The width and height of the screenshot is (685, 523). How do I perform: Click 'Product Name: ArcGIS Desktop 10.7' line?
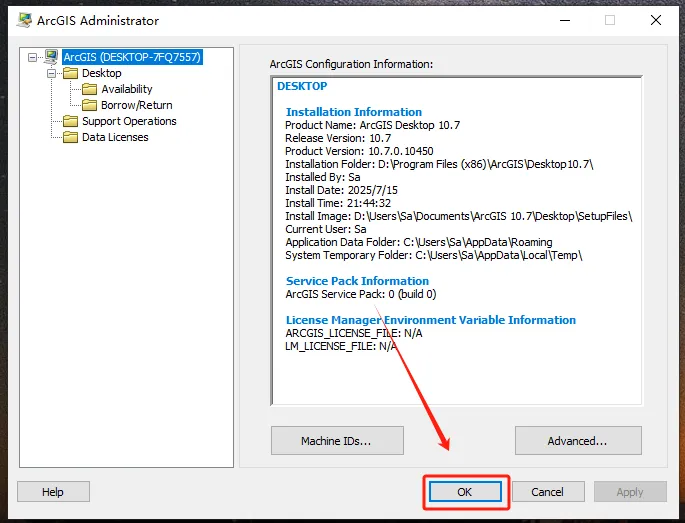click(x=373, y=125)
